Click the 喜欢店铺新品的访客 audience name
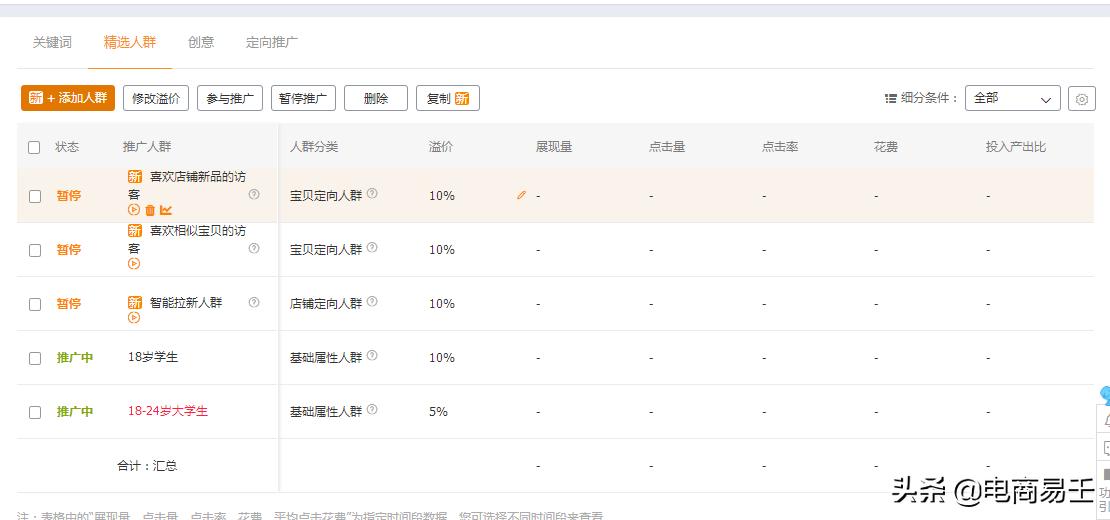This screenshot has width=1110, height=520. click(x=187, y=185)
